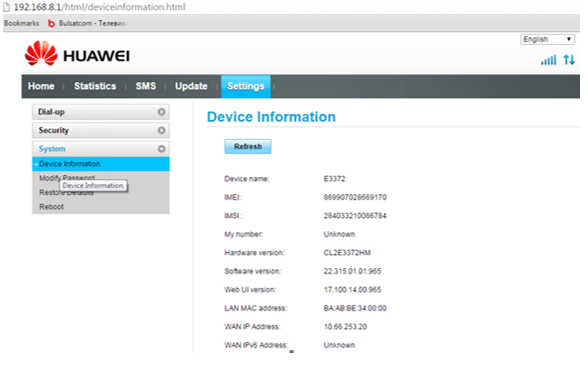
Task: Select the IMSI number value
Action: (x=355, y=216)
